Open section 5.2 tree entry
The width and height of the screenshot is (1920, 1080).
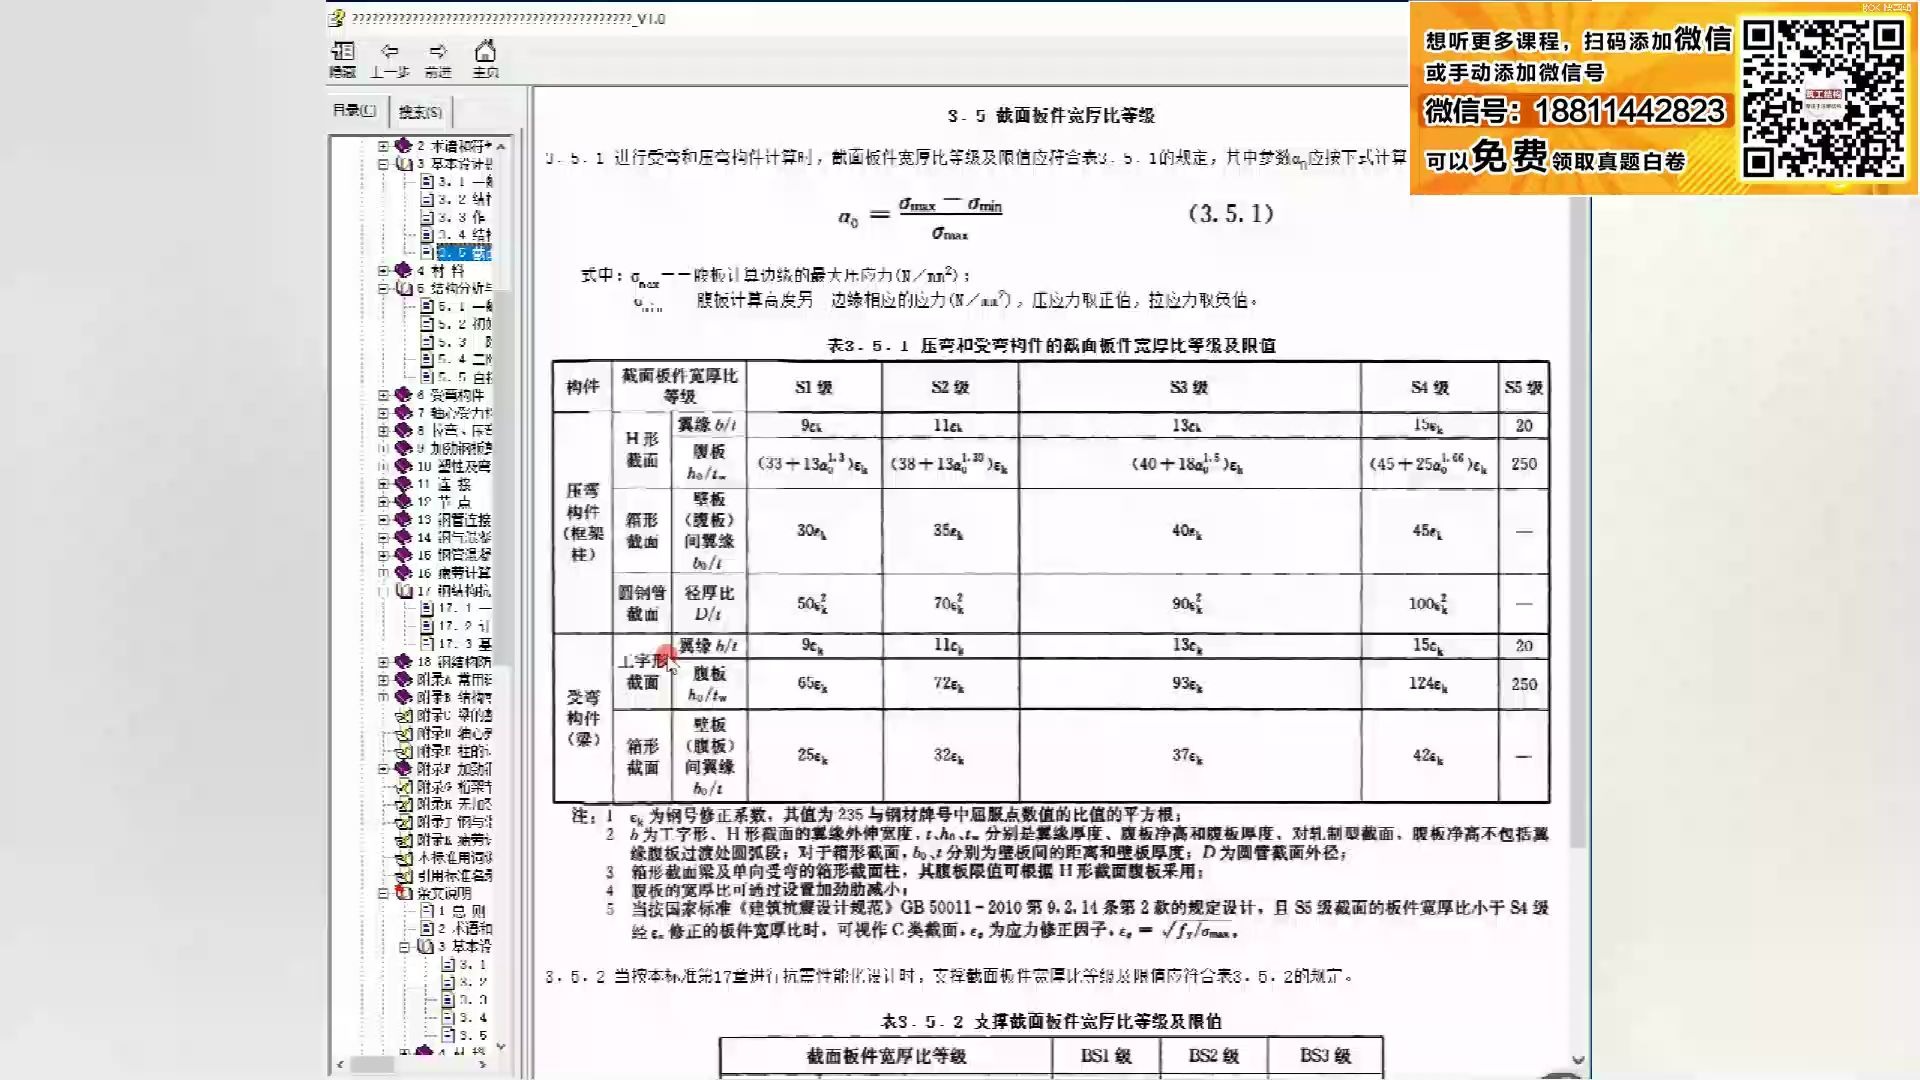[456, 324]
